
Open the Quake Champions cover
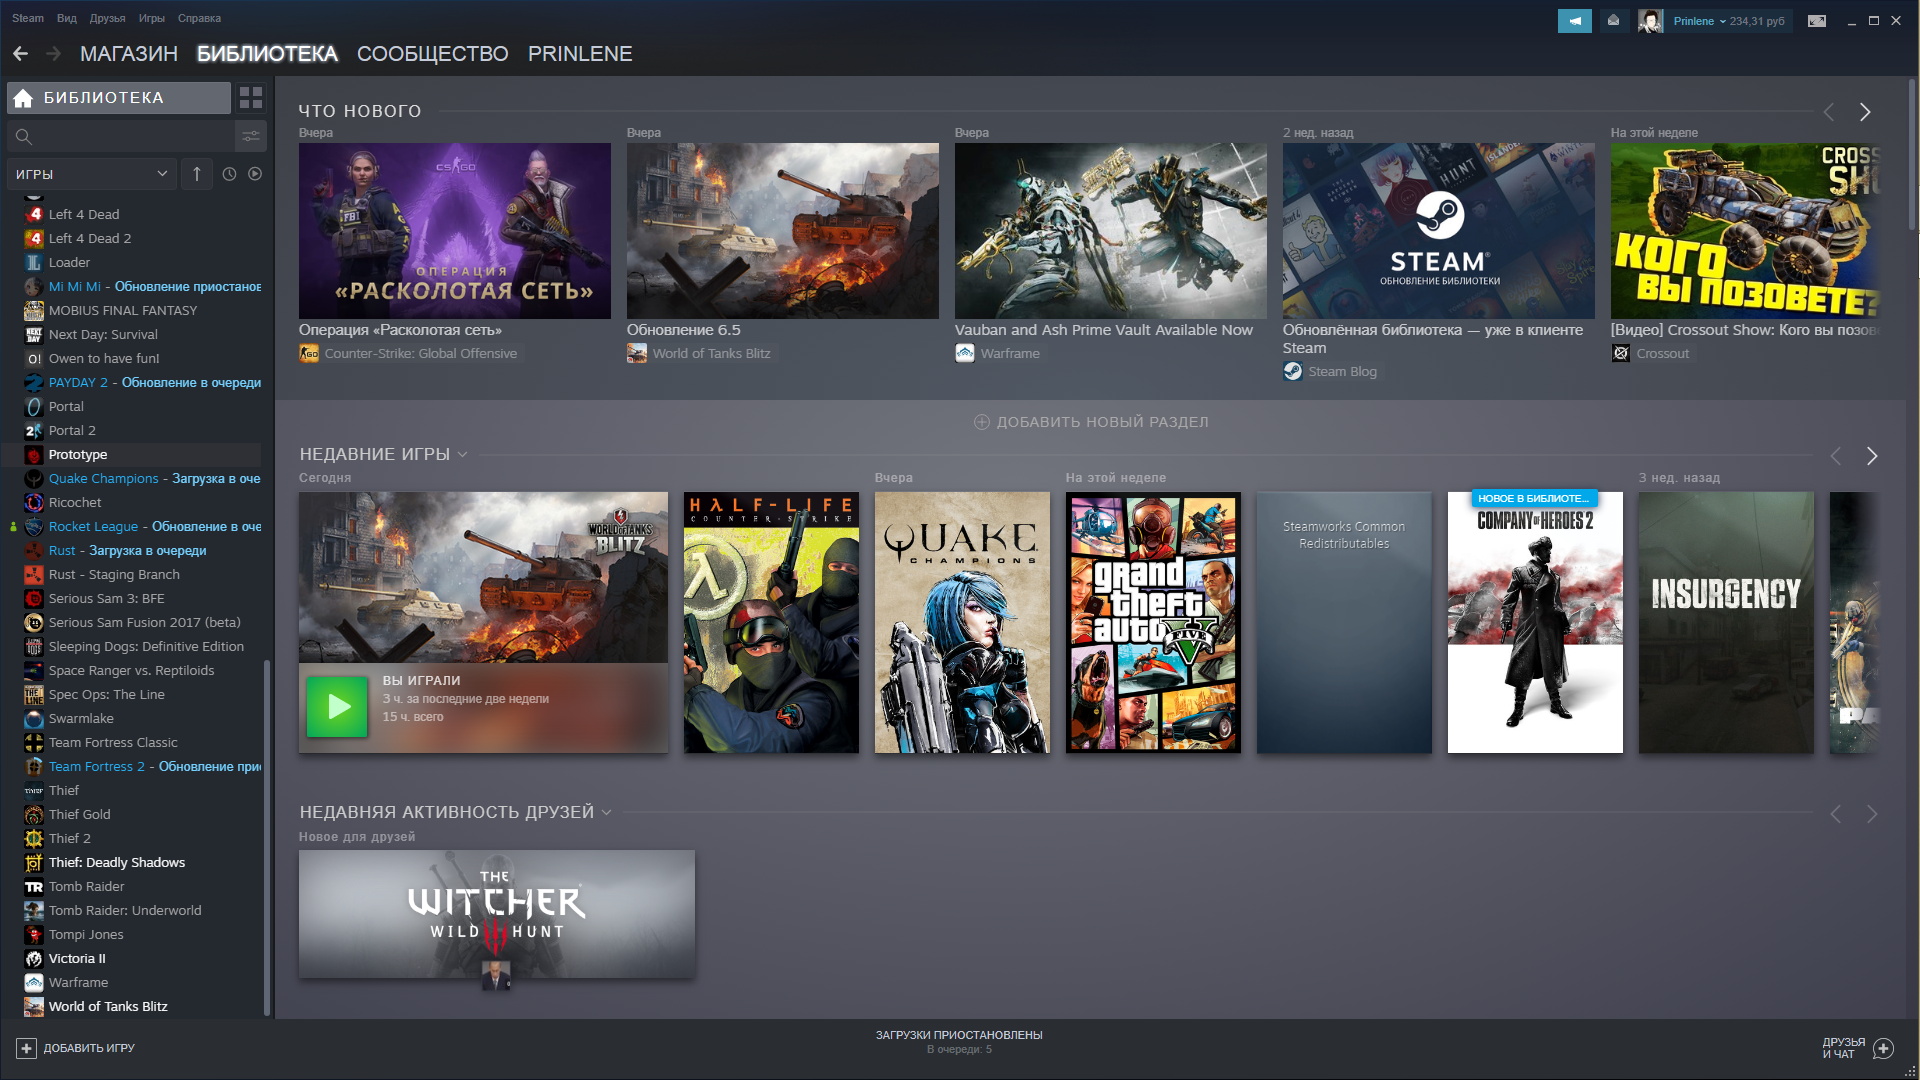962,622
